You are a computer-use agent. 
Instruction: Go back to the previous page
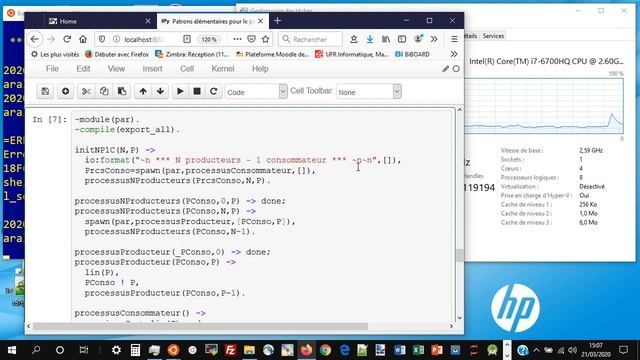[x=35, y=39]
